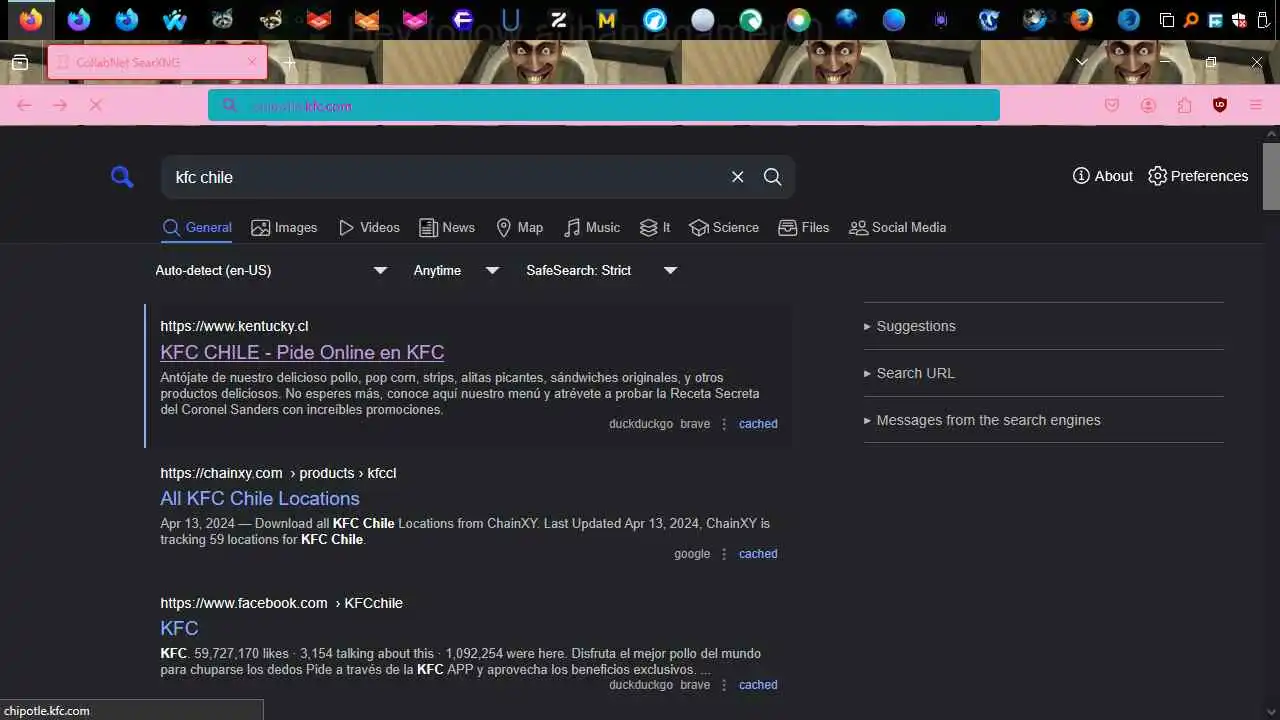This screenshot has width=1280, height=720.
Task: Open the pink fox box taskbar icon
Action: [415, 19]
